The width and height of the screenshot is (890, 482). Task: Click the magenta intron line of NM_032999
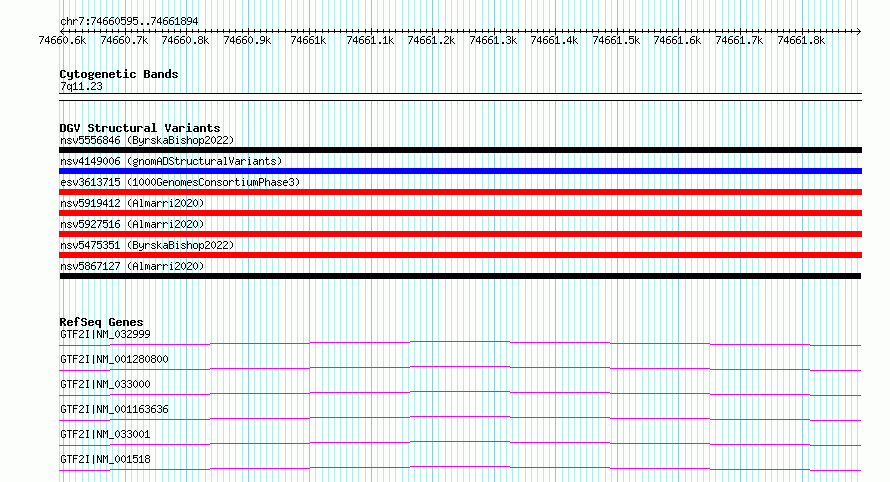[460, 342]
